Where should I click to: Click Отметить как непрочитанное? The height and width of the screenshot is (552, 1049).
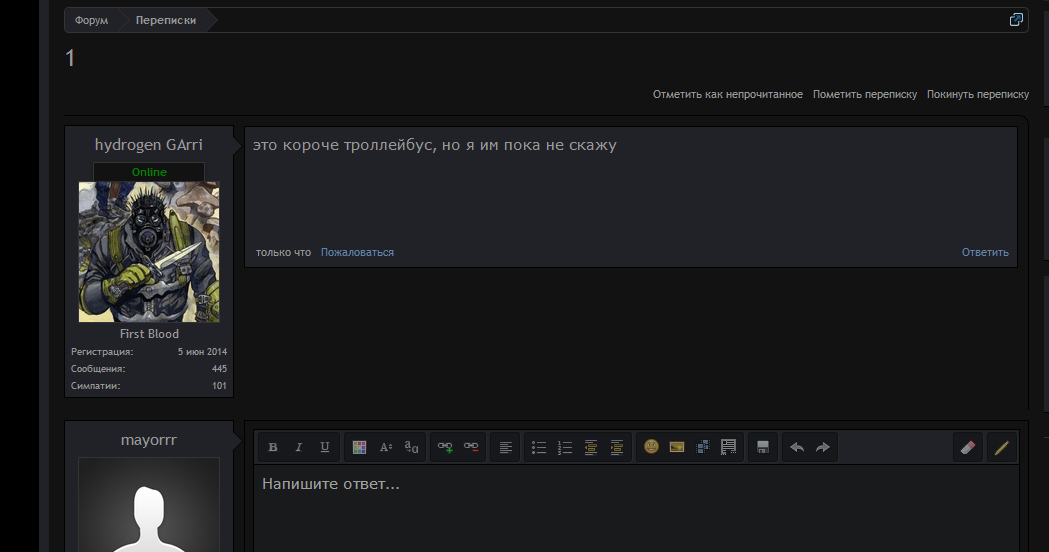click(728, 94)
